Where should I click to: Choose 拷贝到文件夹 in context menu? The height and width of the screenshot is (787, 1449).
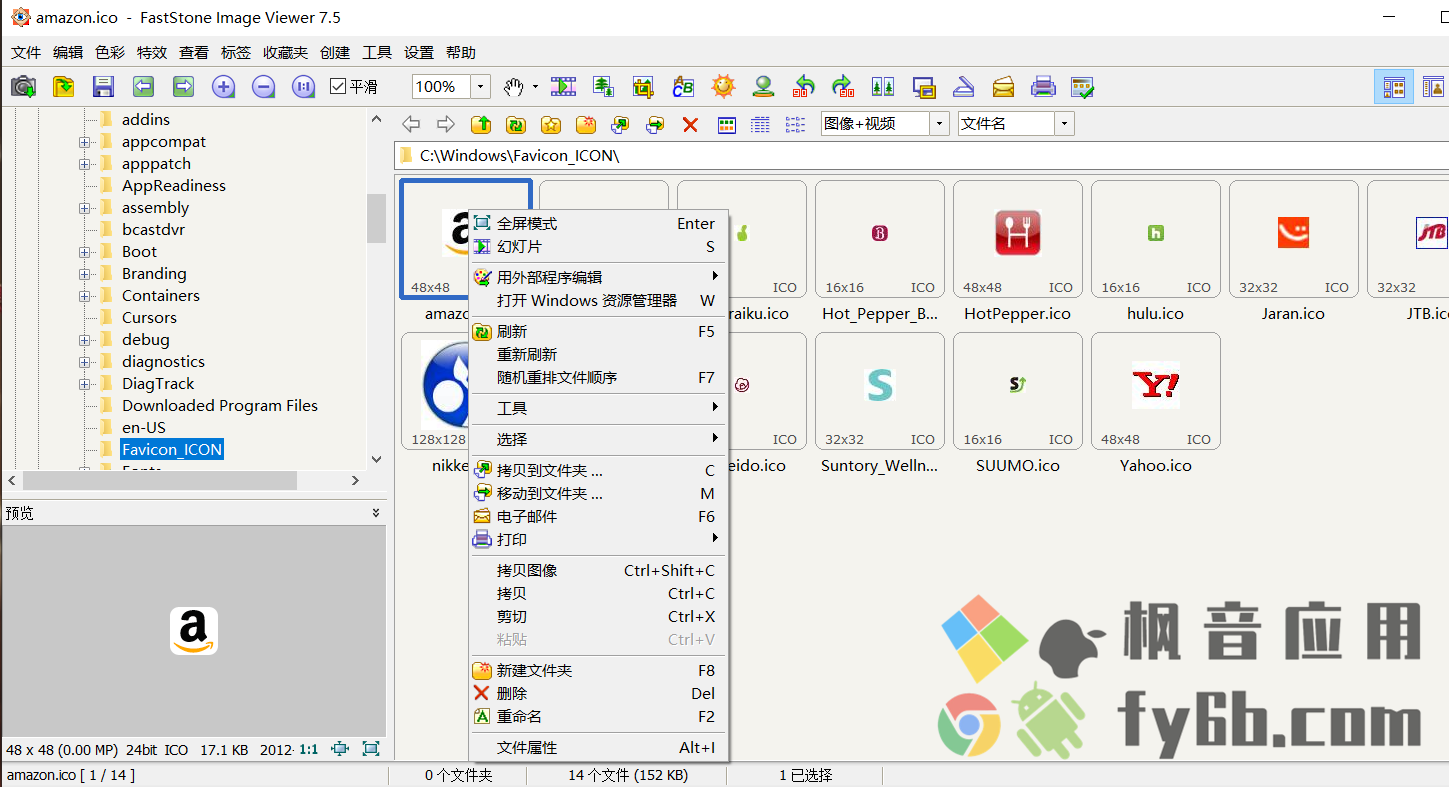point(598,470)
